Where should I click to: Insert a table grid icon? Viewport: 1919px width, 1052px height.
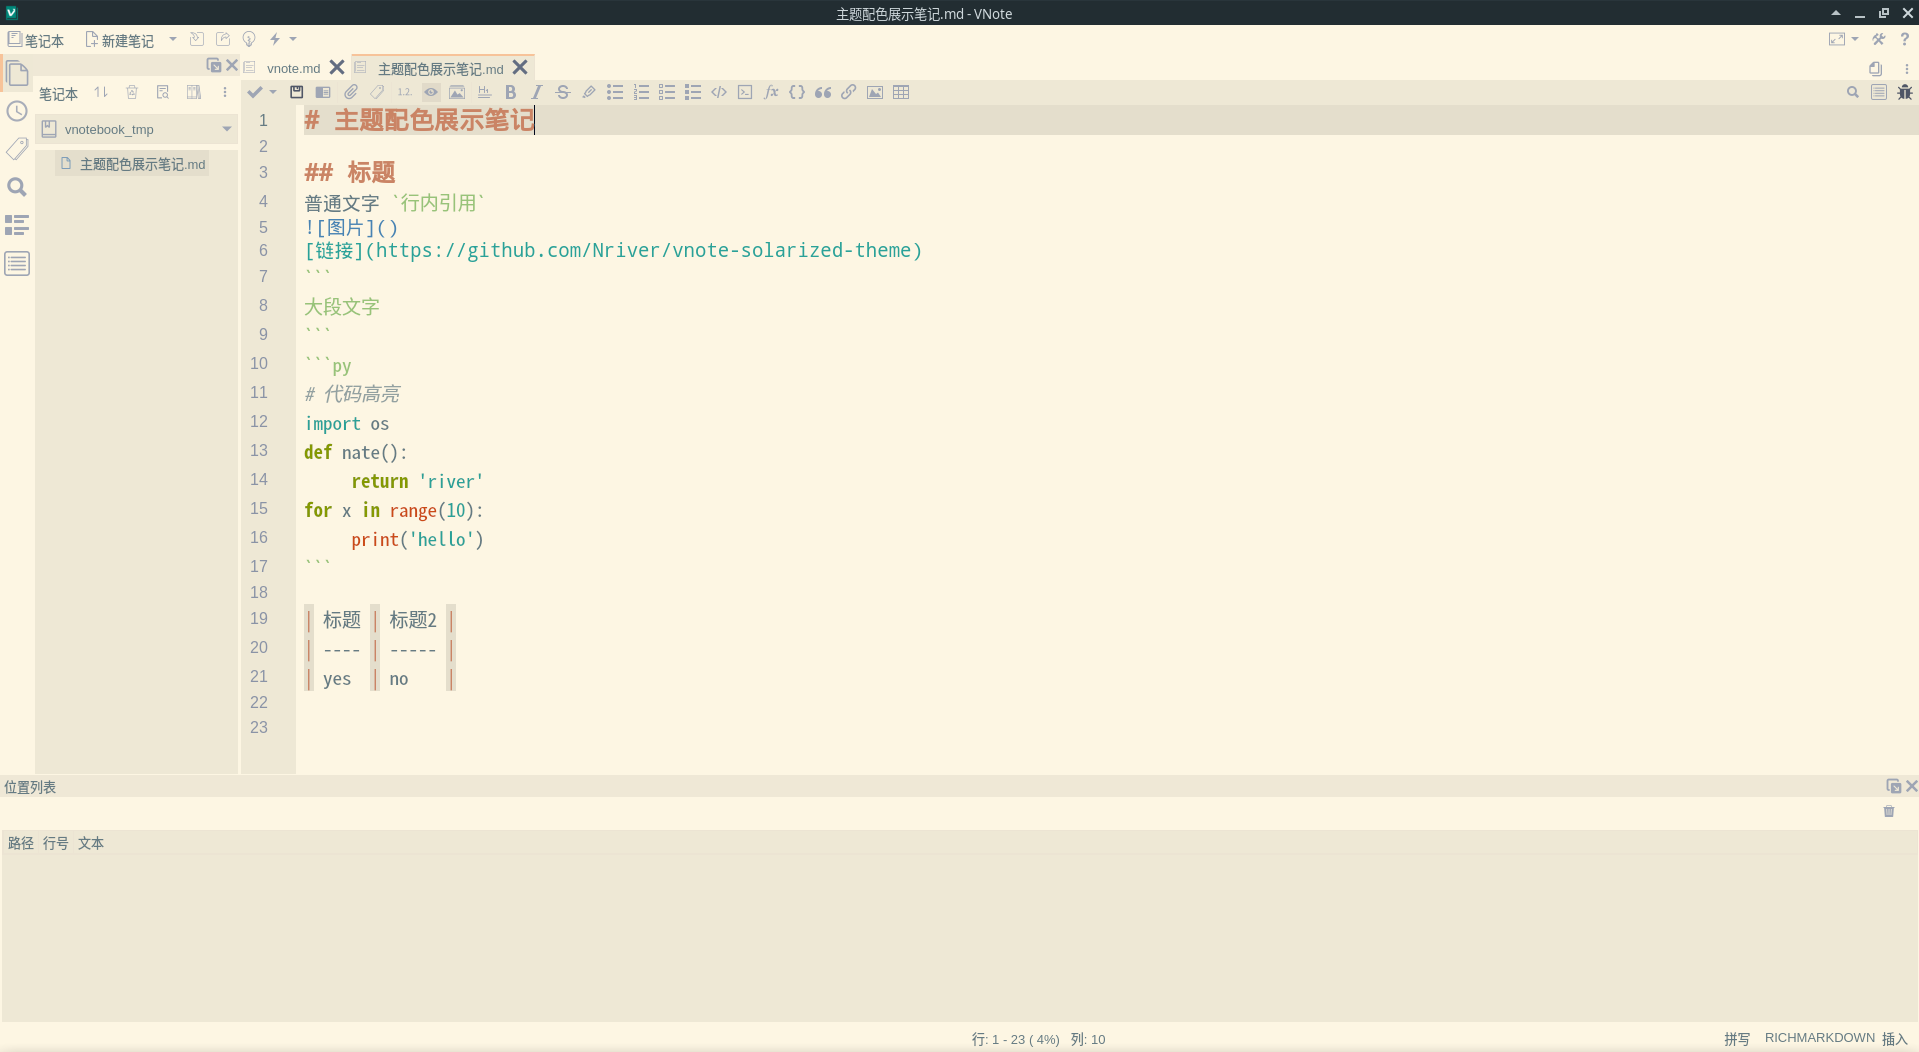coord(901,92)
